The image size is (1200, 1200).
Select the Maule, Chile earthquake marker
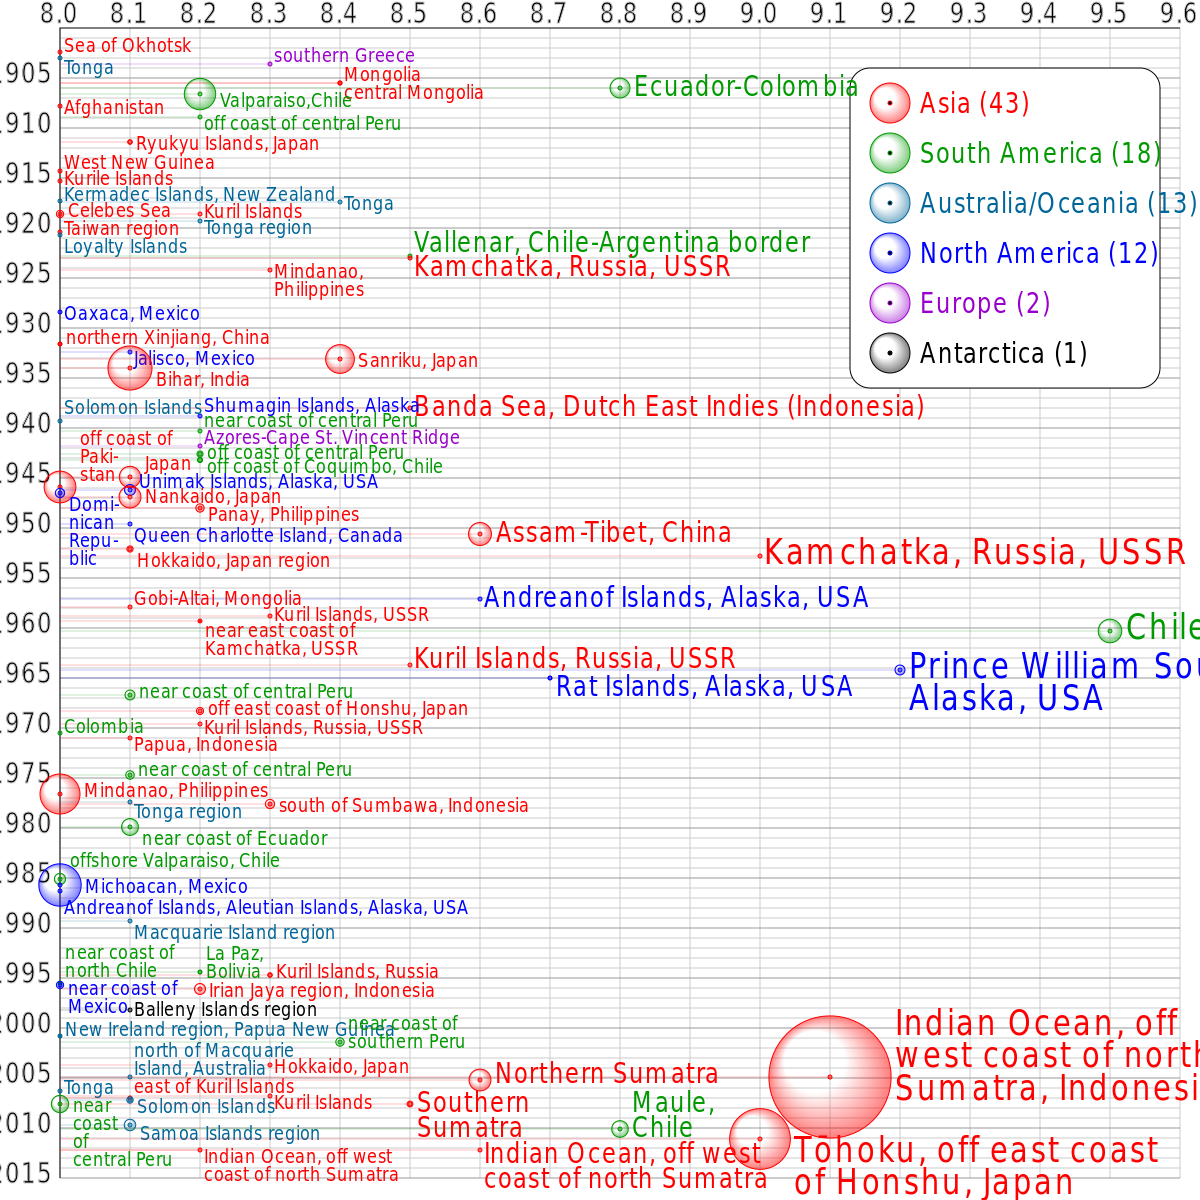[618, 1128]
